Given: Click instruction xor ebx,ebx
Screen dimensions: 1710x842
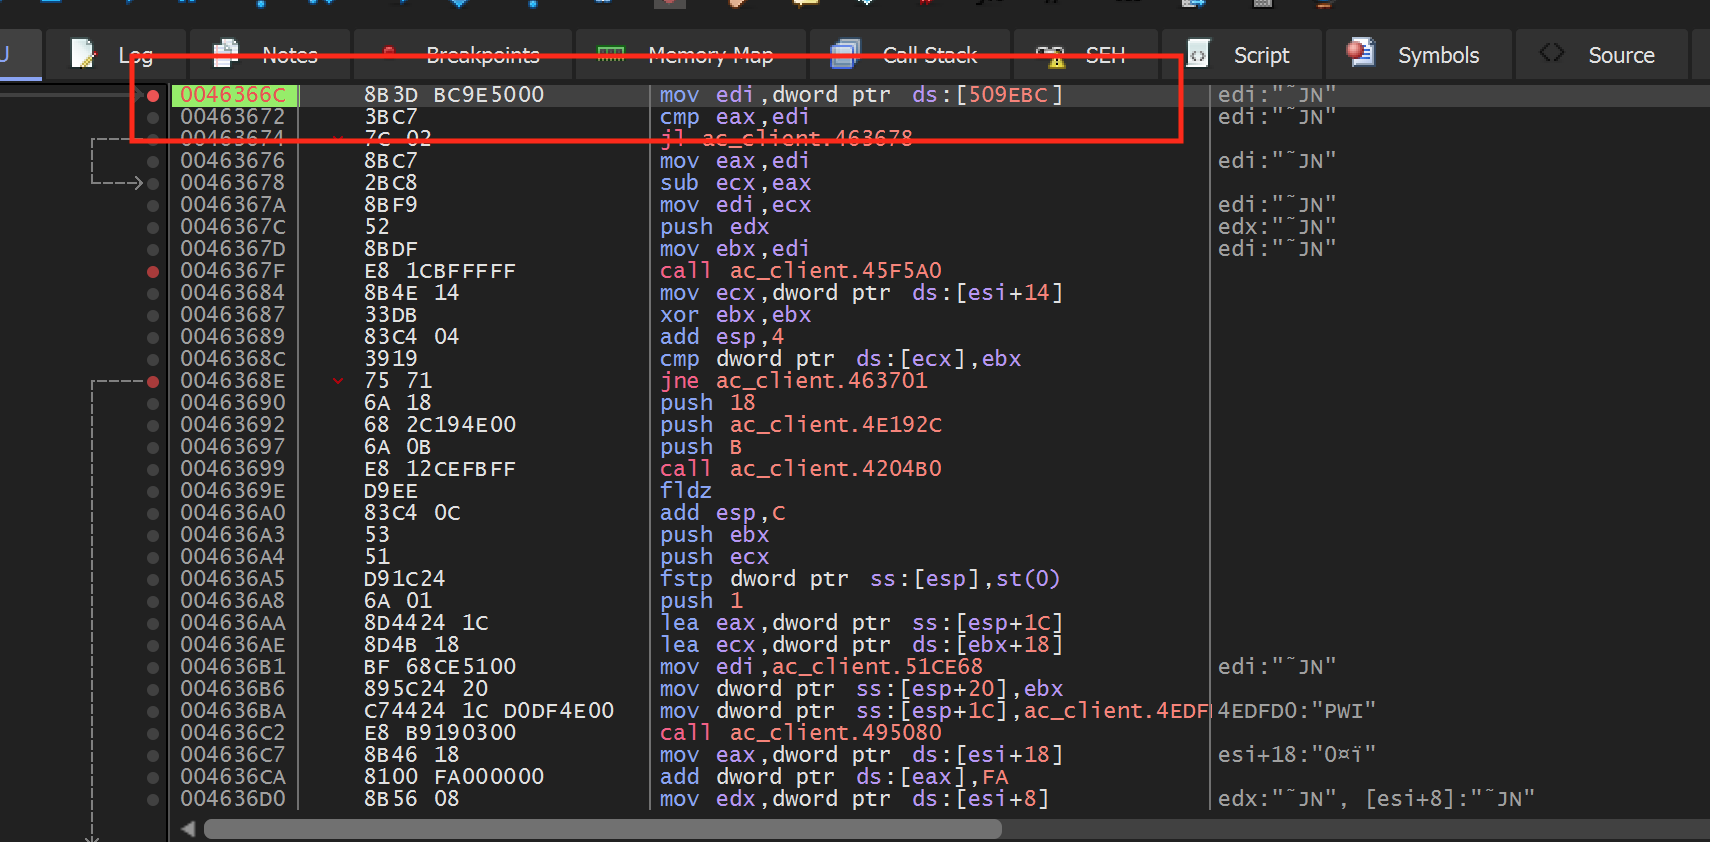Looking at the screenshot, I should pos(735,315).
